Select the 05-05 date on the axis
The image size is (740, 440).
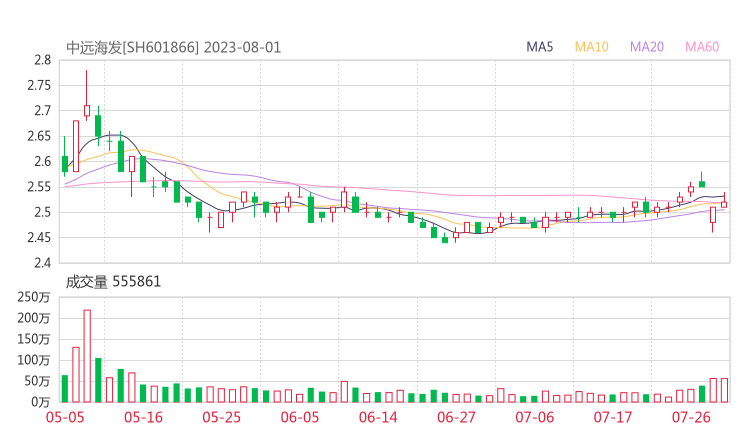point(65,417)
